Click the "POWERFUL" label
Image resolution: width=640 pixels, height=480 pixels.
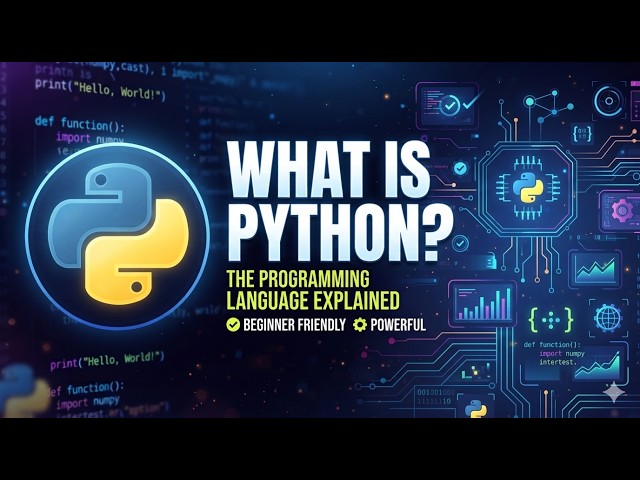(398, 325)
